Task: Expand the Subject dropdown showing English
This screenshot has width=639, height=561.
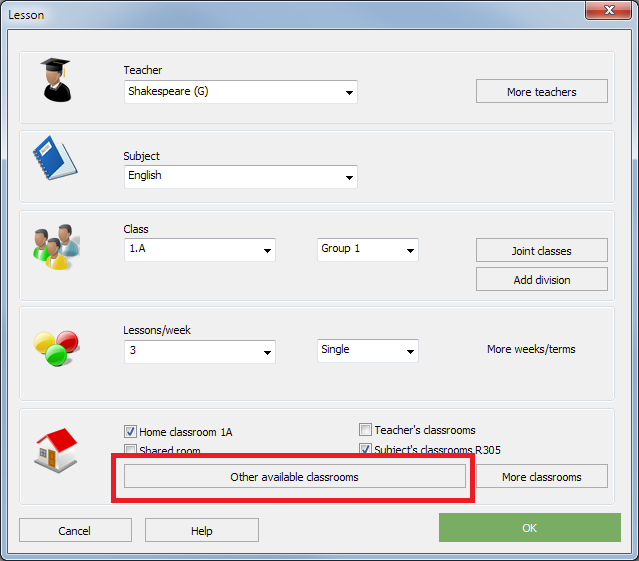Action: coord(349,177)
